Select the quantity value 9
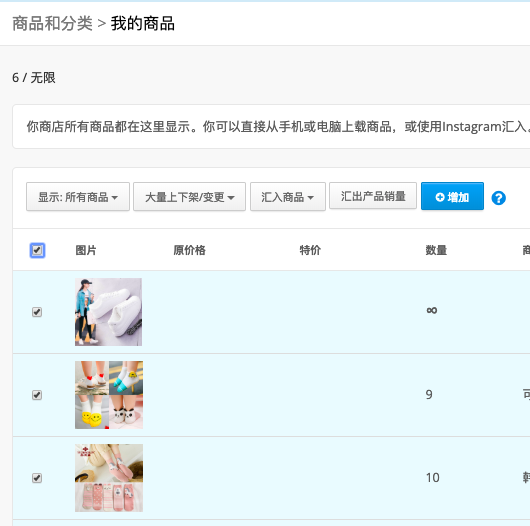Image resolution: width=530 pixels, height=526 pixels. [x=429, y=394]
